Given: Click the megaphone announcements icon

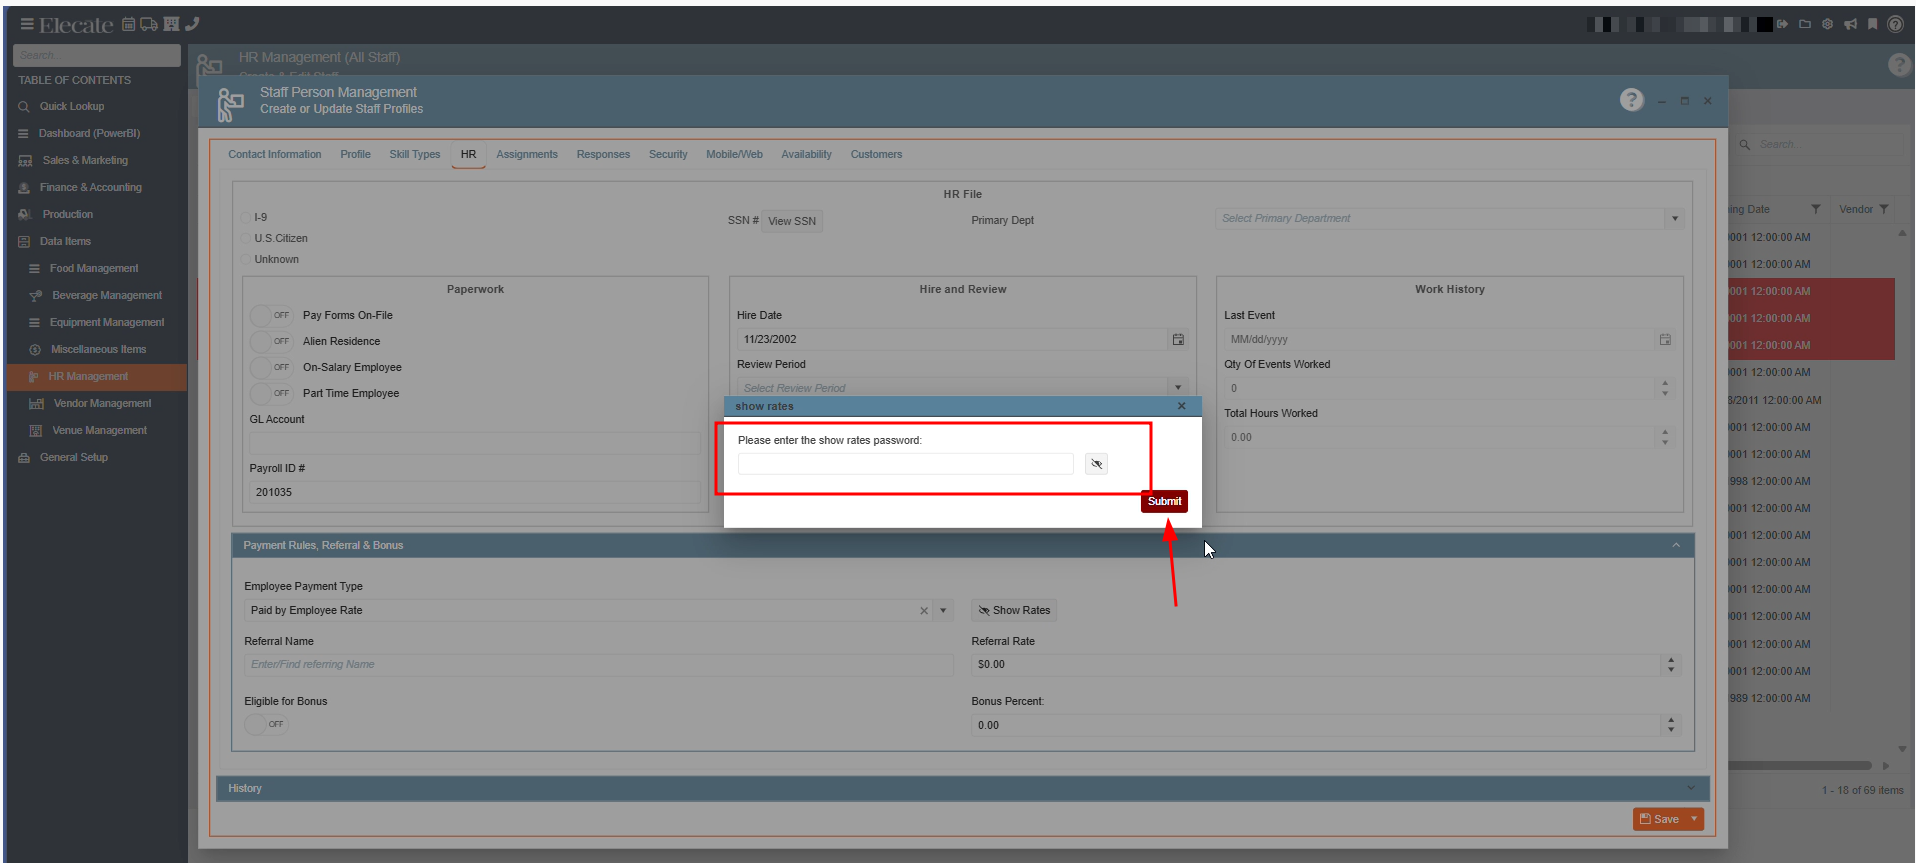Looking at the screenshot, I should 1850,24.
